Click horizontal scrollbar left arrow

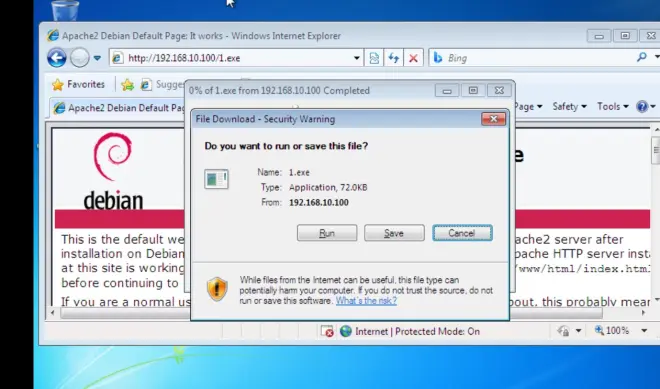[x=53, y=313]
